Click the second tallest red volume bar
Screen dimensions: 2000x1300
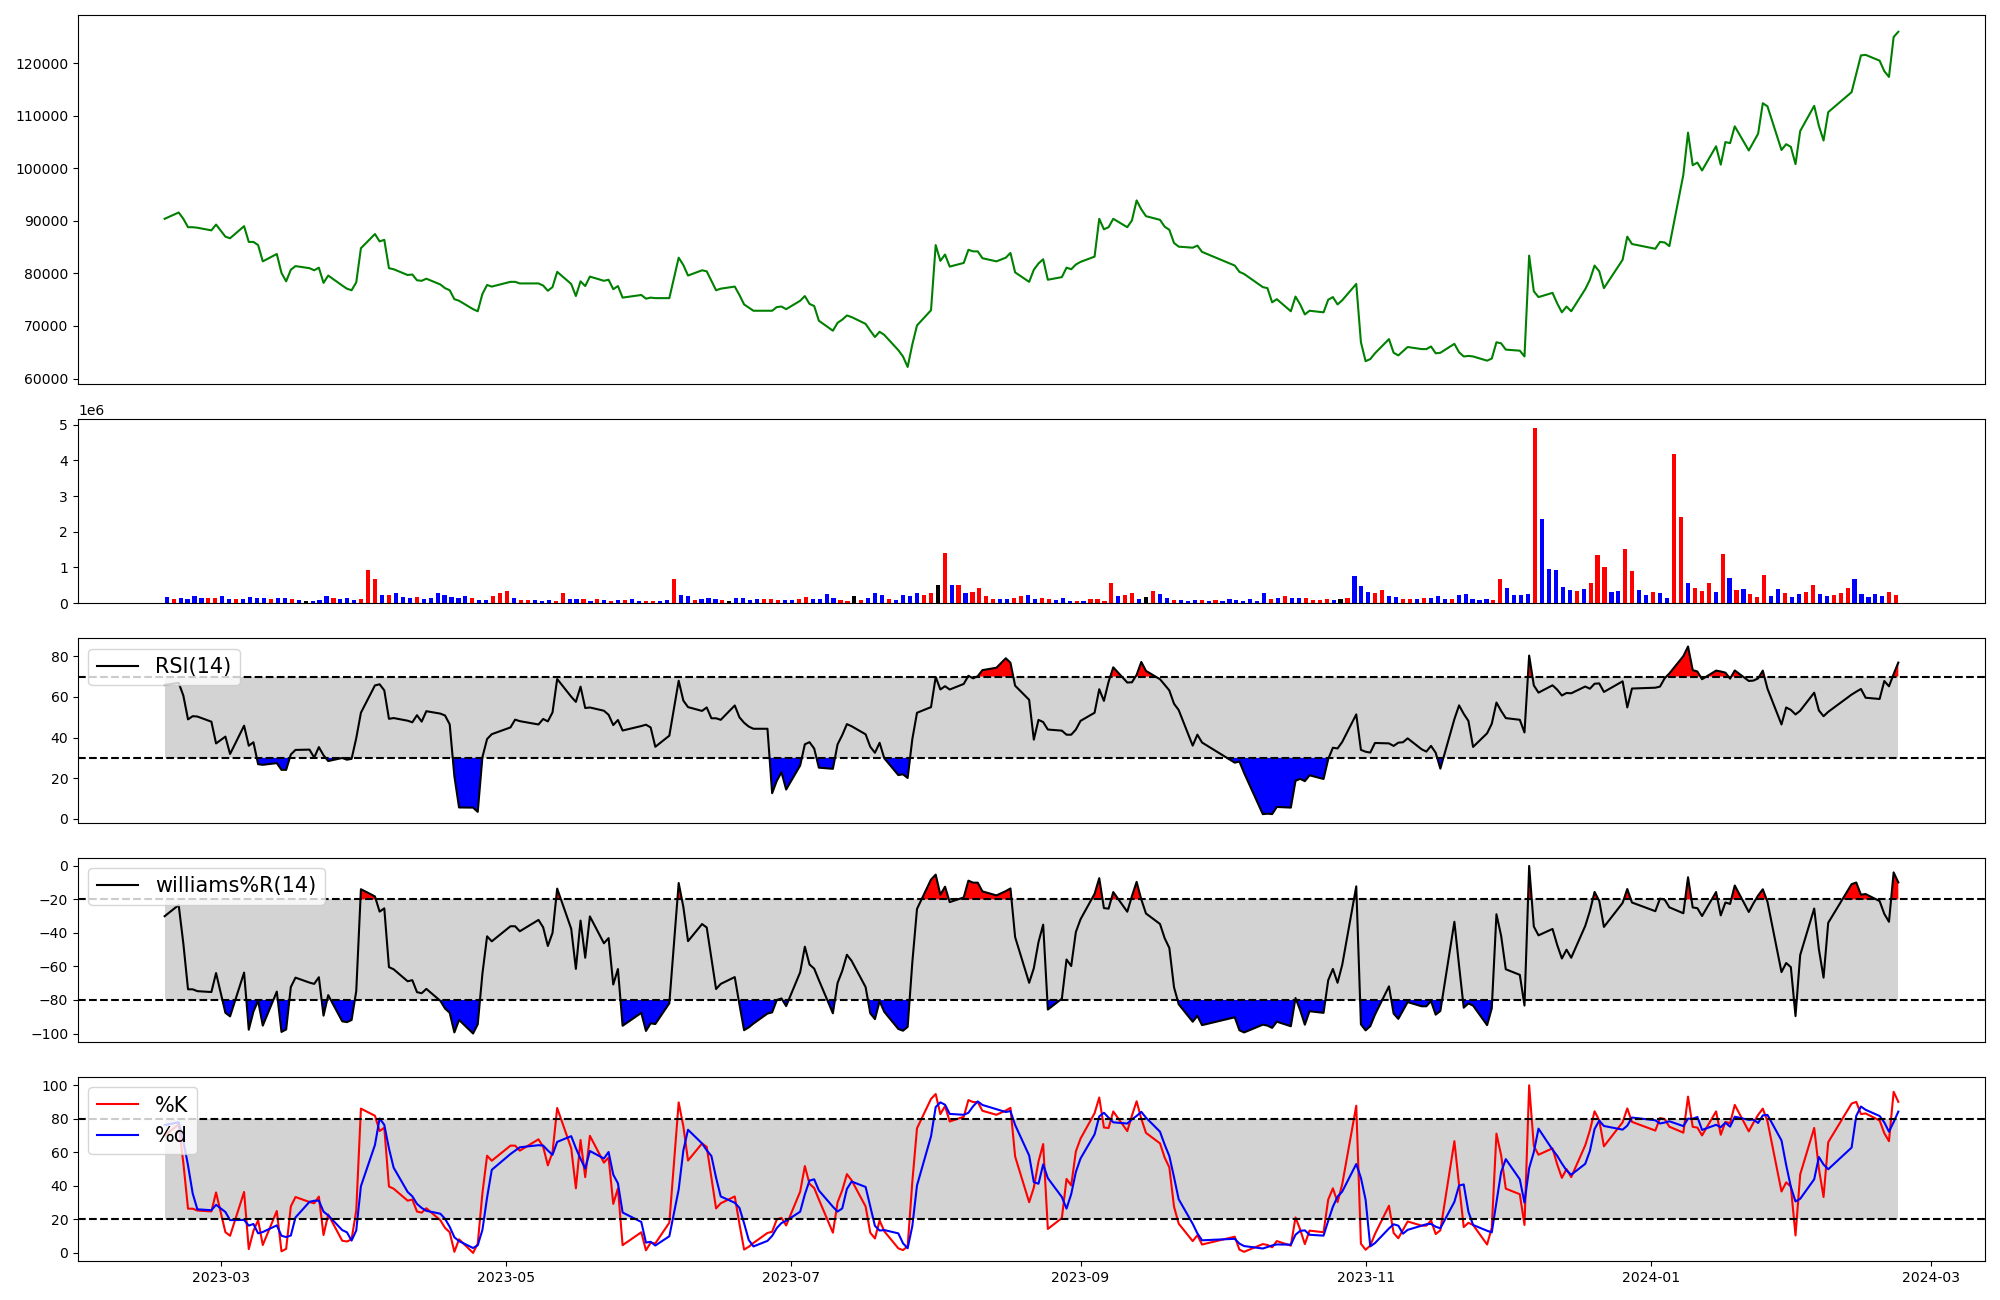[x=1674, y=530]
